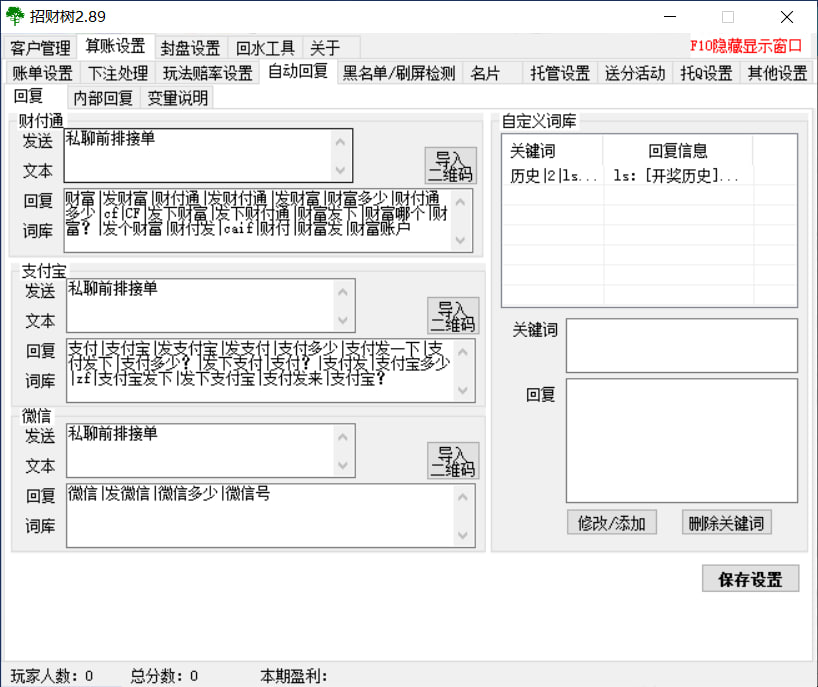Viewport: 818px width, 687px height.
Task: Click 导入二维码 button in 财付通 section
Action: tap(450, 166)
